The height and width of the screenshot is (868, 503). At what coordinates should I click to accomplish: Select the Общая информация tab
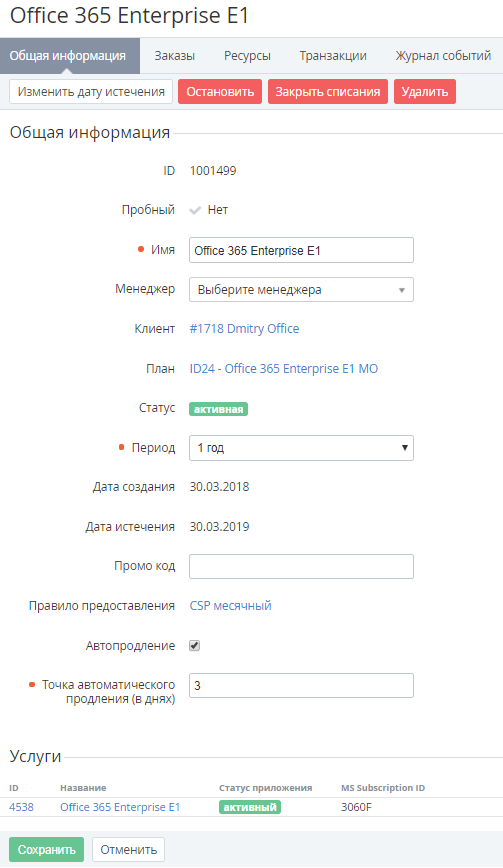(68, 56)
